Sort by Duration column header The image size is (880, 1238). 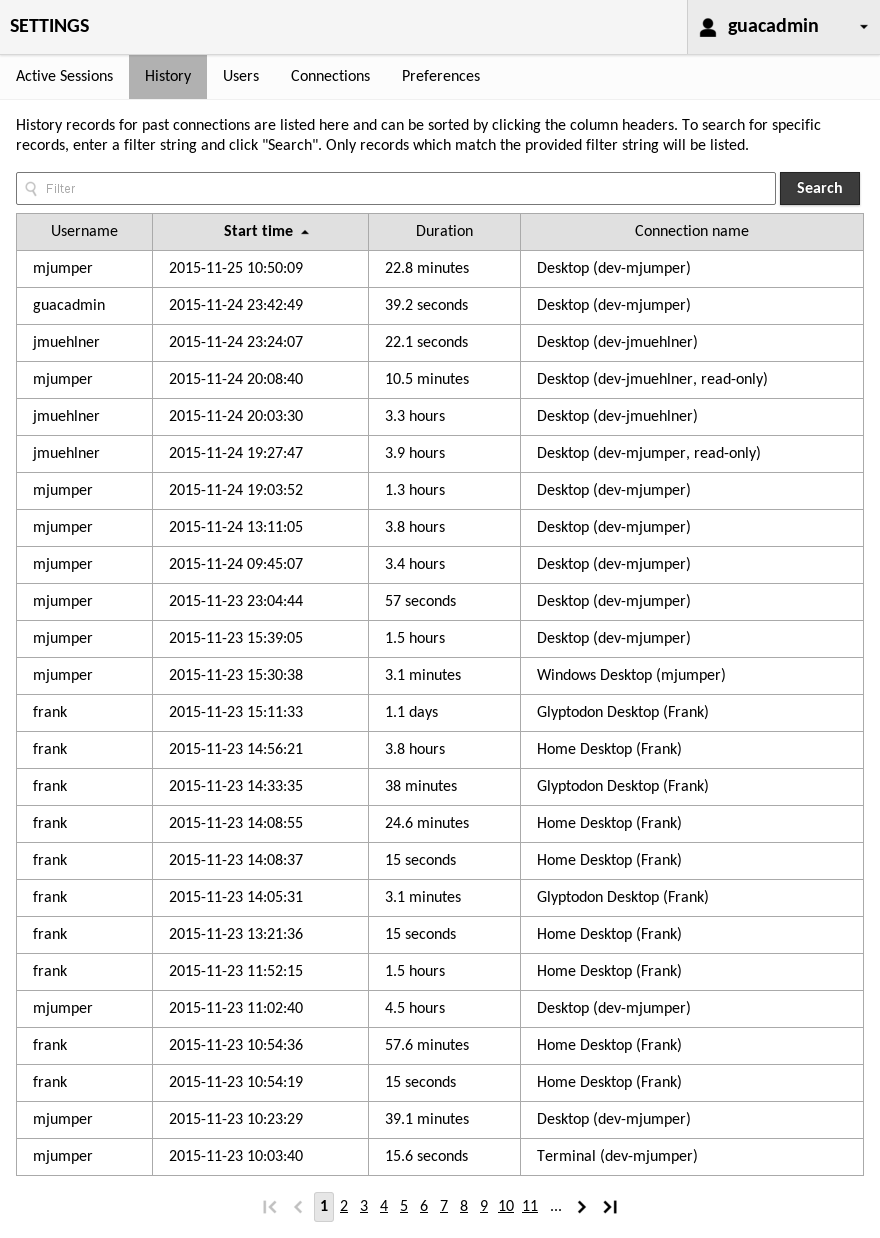click(x=444, y=231)
